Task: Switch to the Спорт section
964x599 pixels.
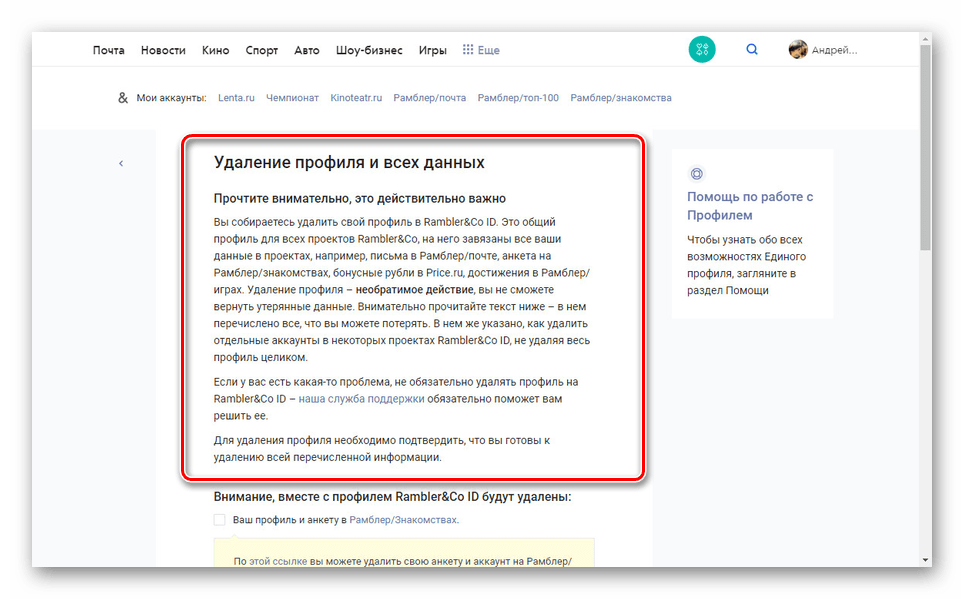Action: point(261,49)
